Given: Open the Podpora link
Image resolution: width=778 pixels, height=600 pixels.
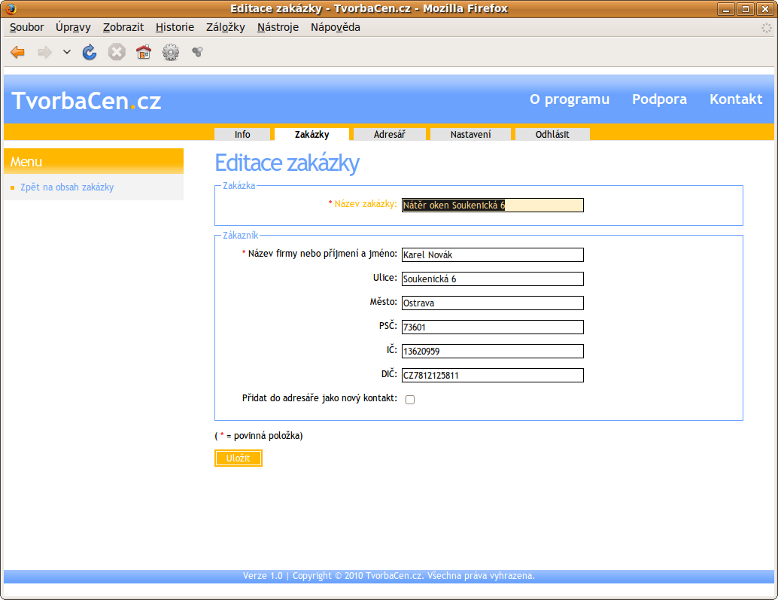Looking at the screenshot, I should 659,99.
